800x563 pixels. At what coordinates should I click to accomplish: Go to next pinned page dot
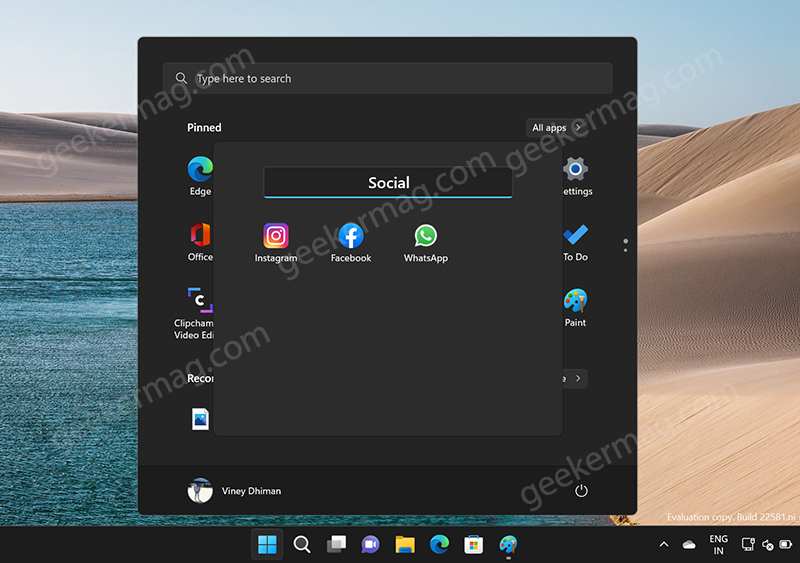point(626,250)
